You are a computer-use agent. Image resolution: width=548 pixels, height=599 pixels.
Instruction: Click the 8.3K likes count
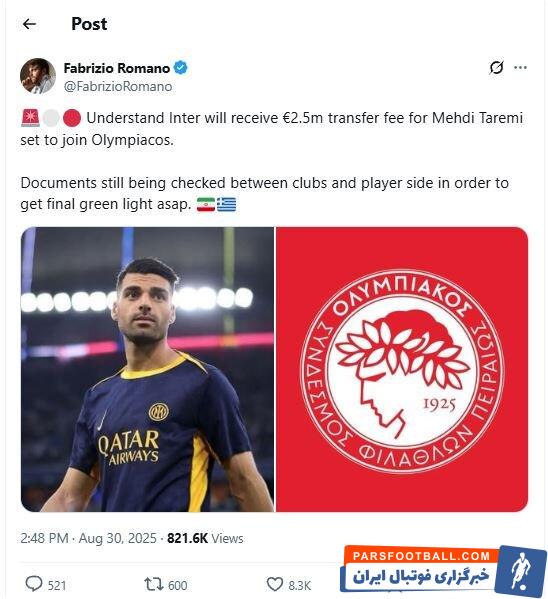pyautogui.click(x=300, y=585)
